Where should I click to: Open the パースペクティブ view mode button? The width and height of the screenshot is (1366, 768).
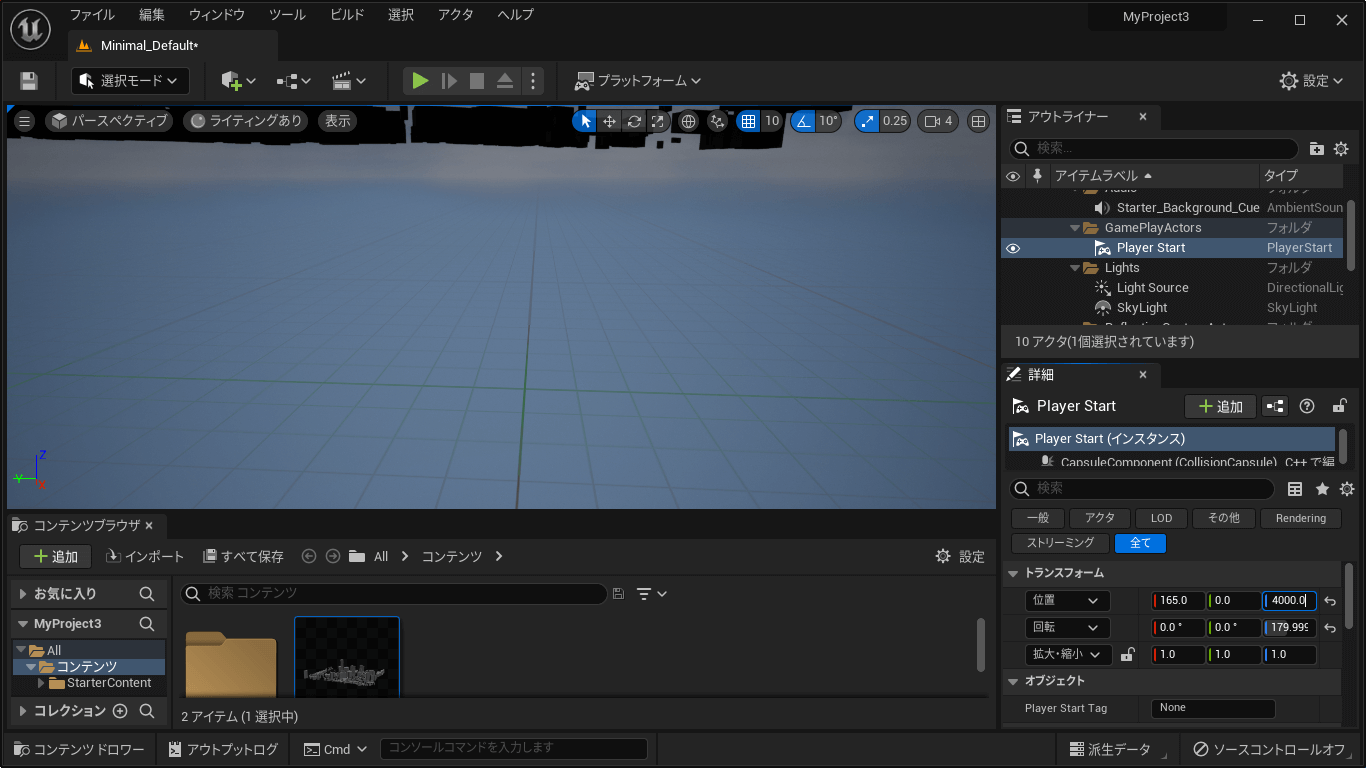point(109,121)
